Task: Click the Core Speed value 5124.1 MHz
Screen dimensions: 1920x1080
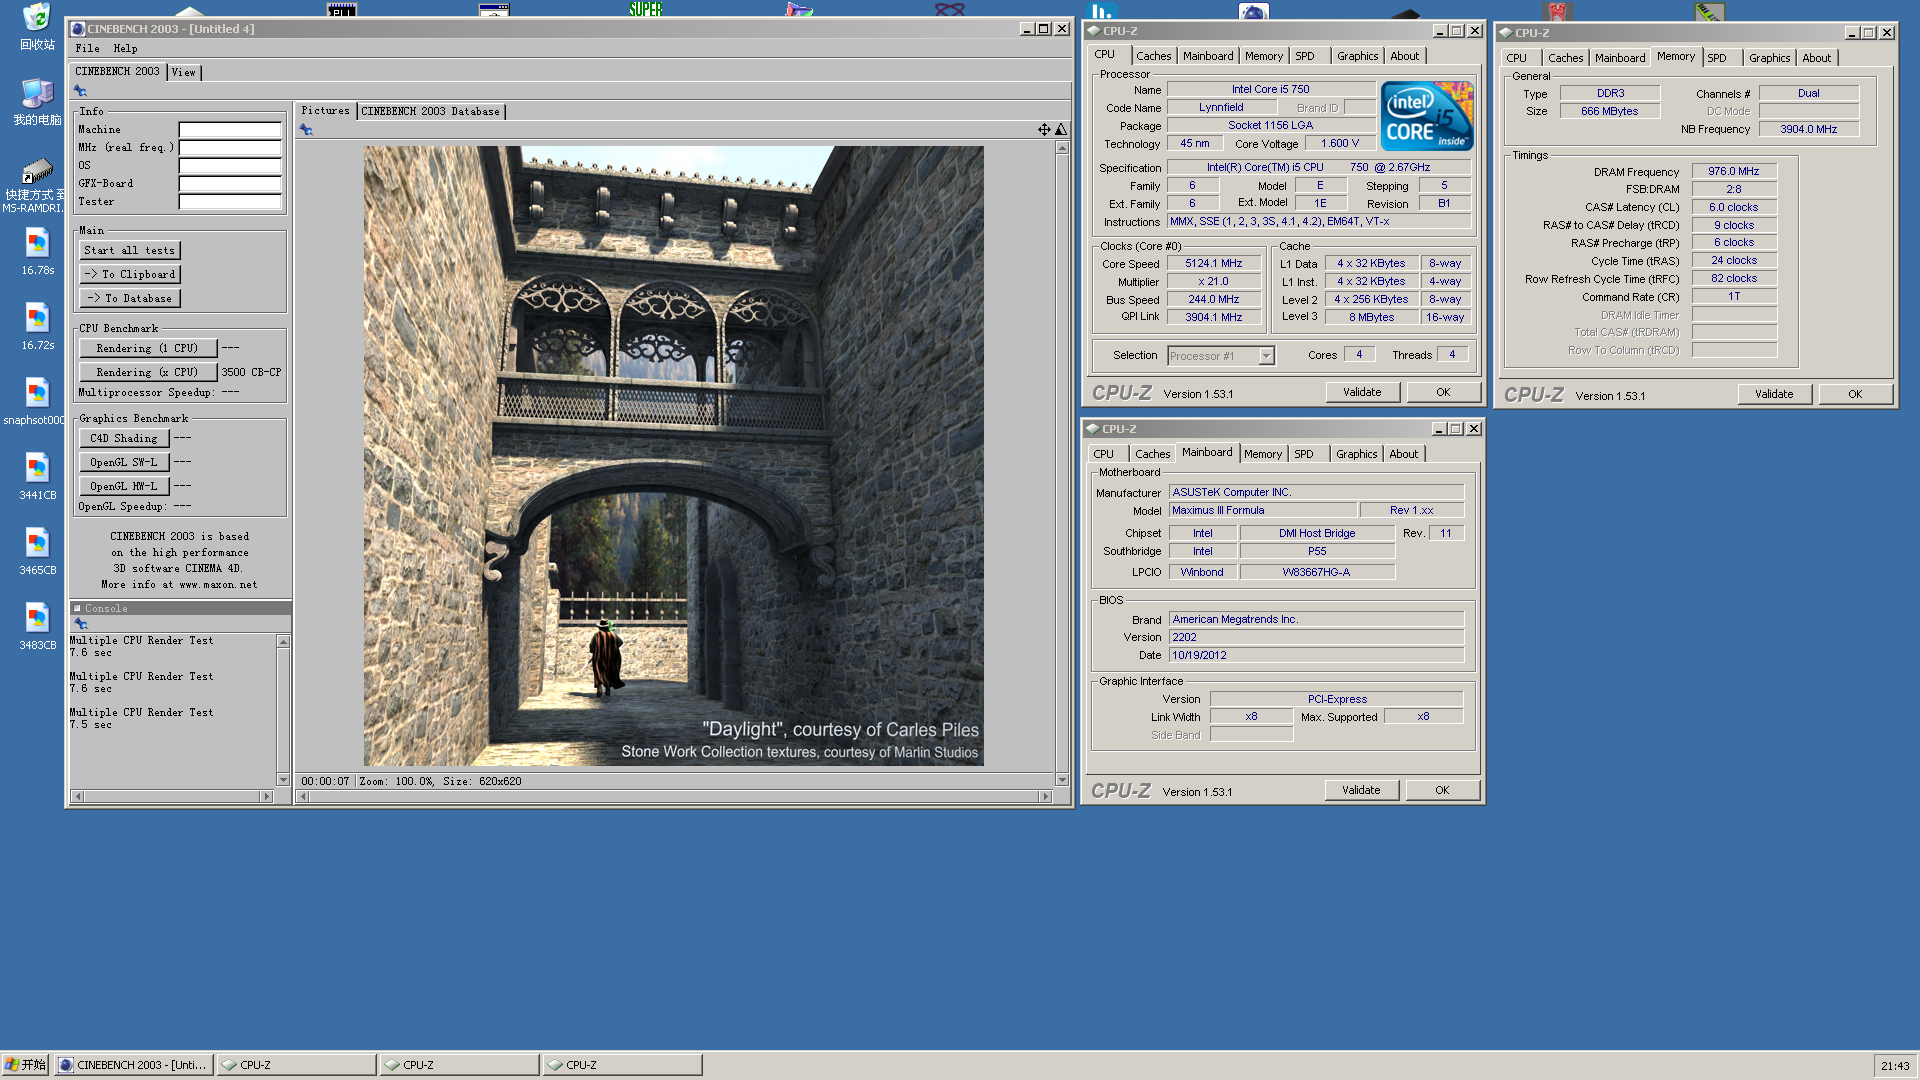Action: (x=1213, y=264)
